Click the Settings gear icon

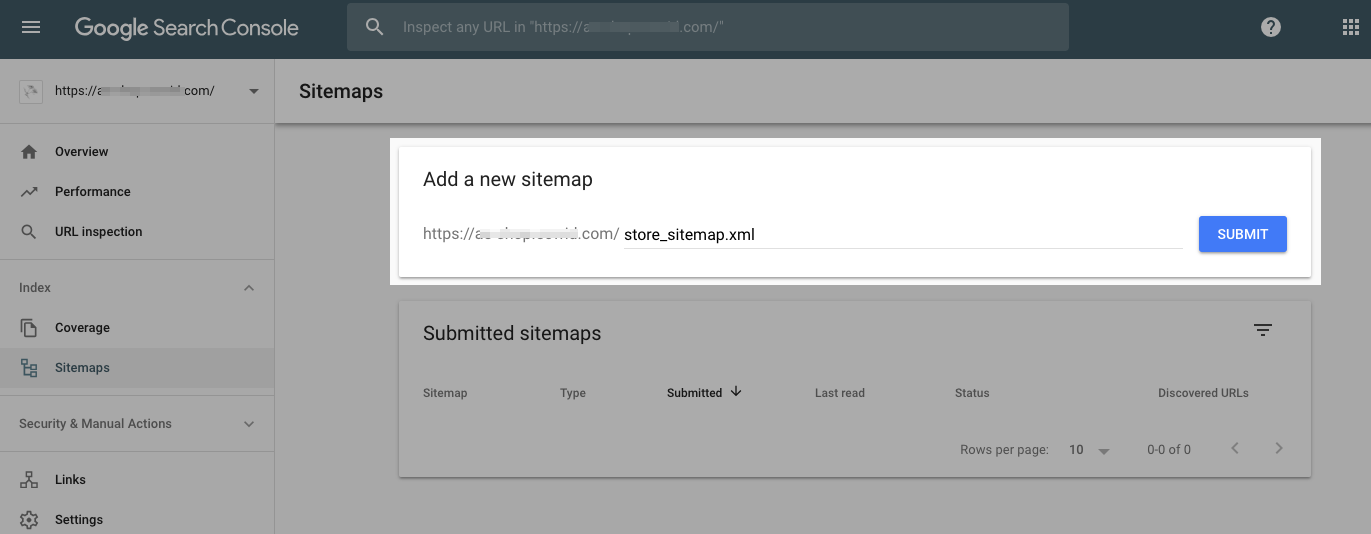point(29,520)
